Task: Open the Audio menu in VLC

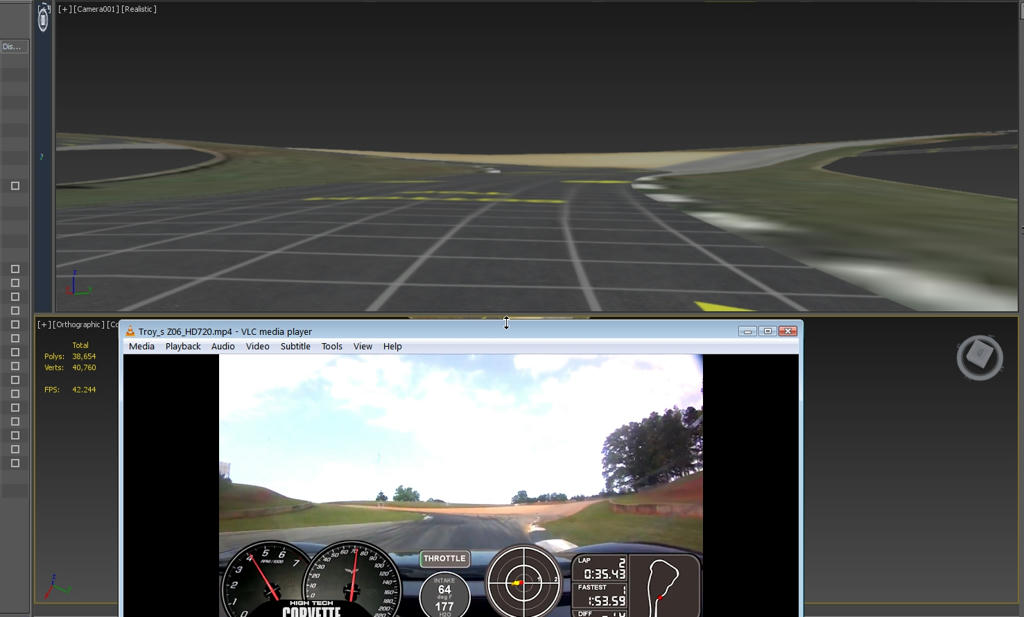Action: (x=223, y=347)
